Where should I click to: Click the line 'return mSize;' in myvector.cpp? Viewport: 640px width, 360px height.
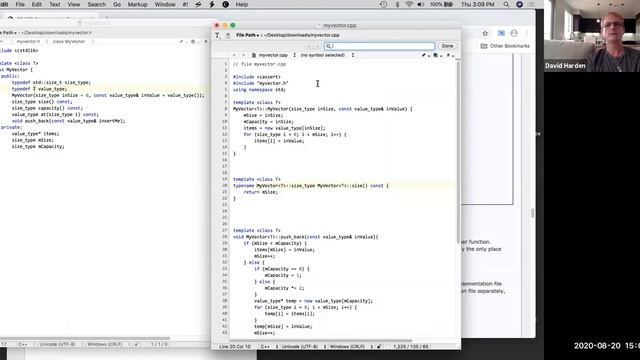tap(261, 192)
